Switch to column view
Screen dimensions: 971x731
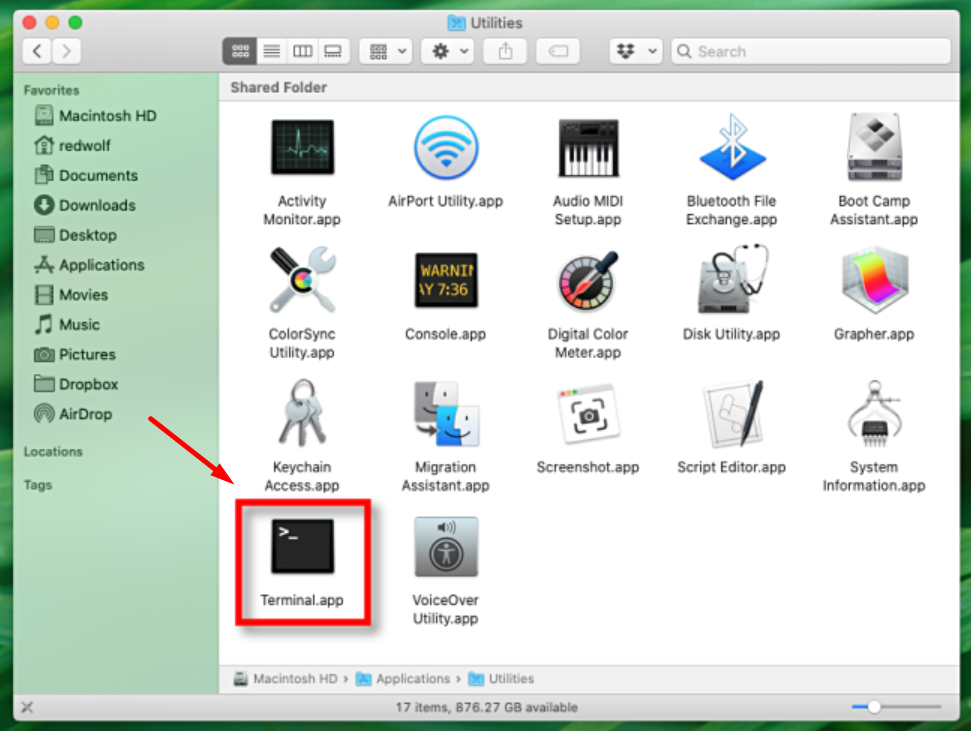pyautogui.click(x=302, y=51)
